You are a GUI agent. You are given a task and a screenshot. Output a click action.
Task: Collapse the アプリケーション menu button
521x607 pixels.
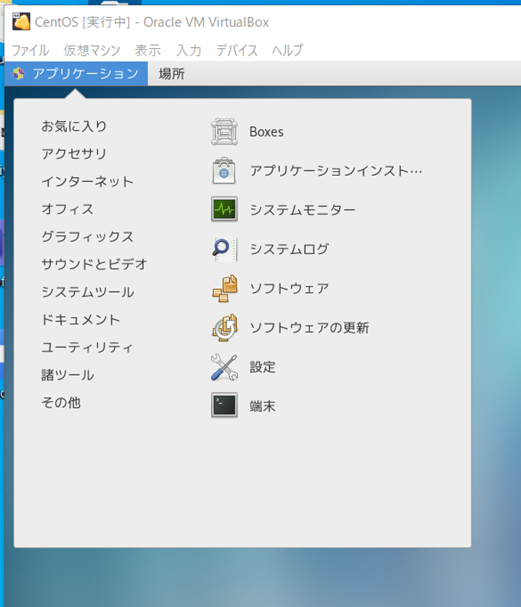coord(76,74)
